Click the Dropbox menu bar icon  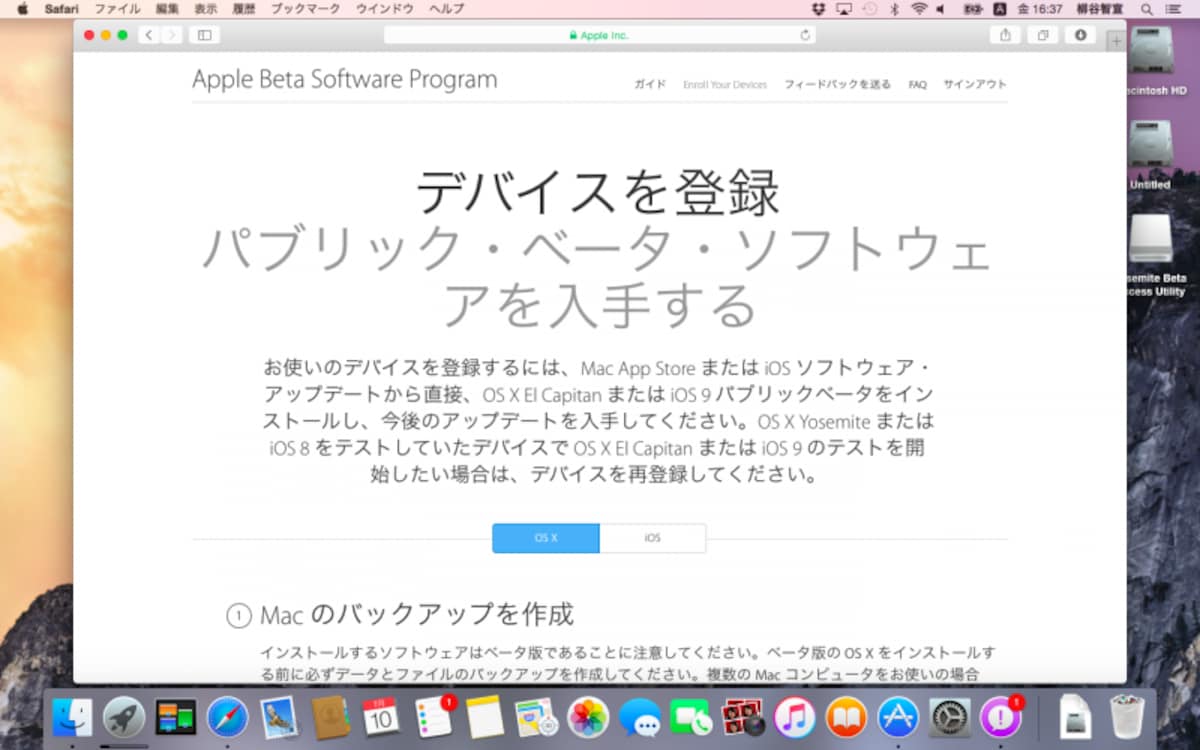pos(818,9)
